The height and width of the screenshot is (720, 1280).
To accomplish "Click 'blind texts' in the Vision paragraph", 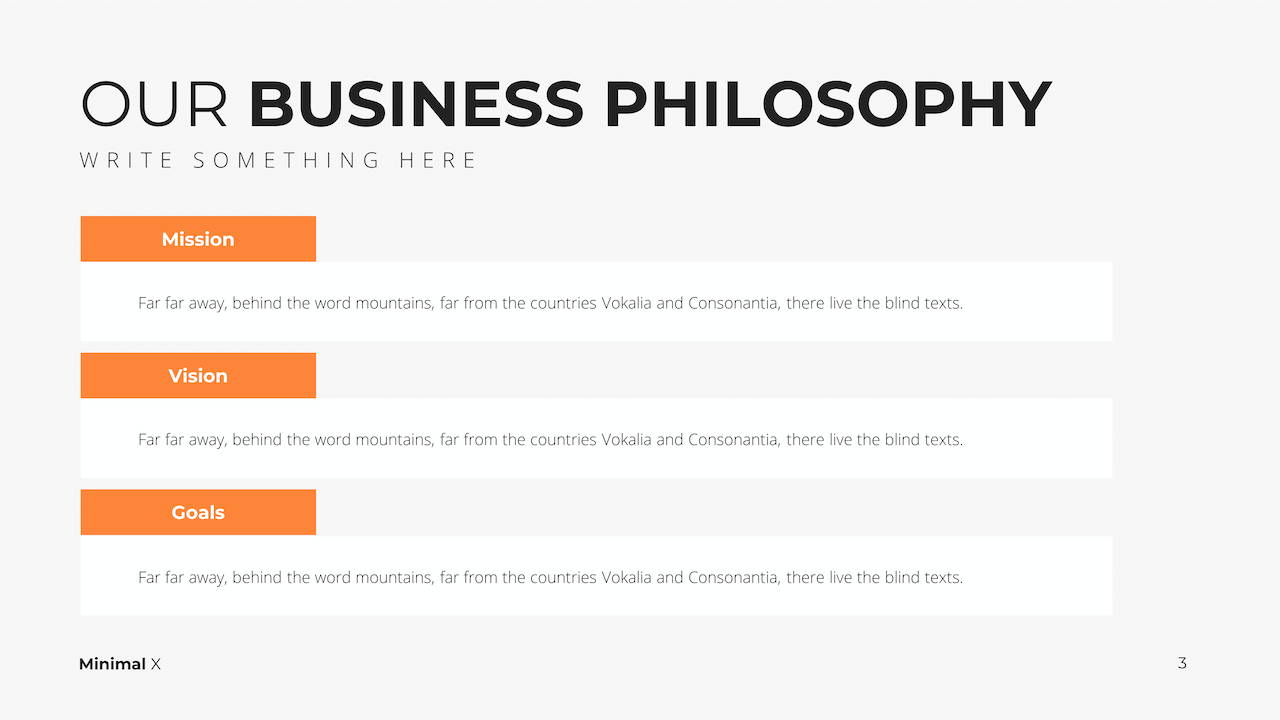I will point(923,440).
